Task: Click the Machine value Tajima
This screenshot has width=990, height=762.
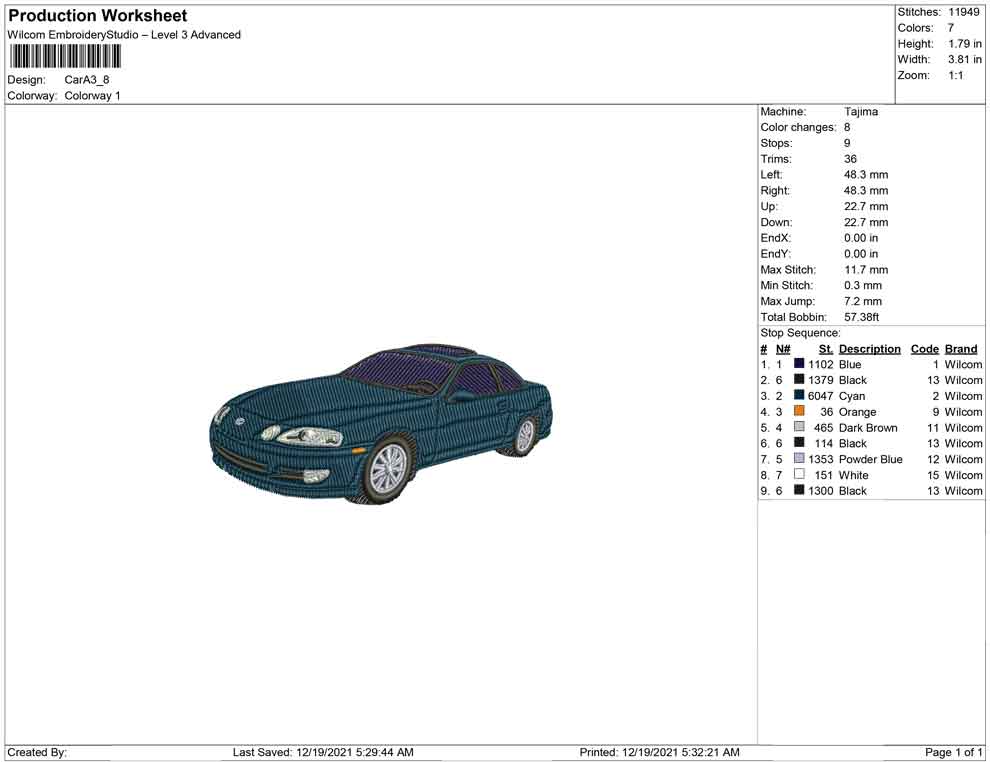Action: [862, 111]
